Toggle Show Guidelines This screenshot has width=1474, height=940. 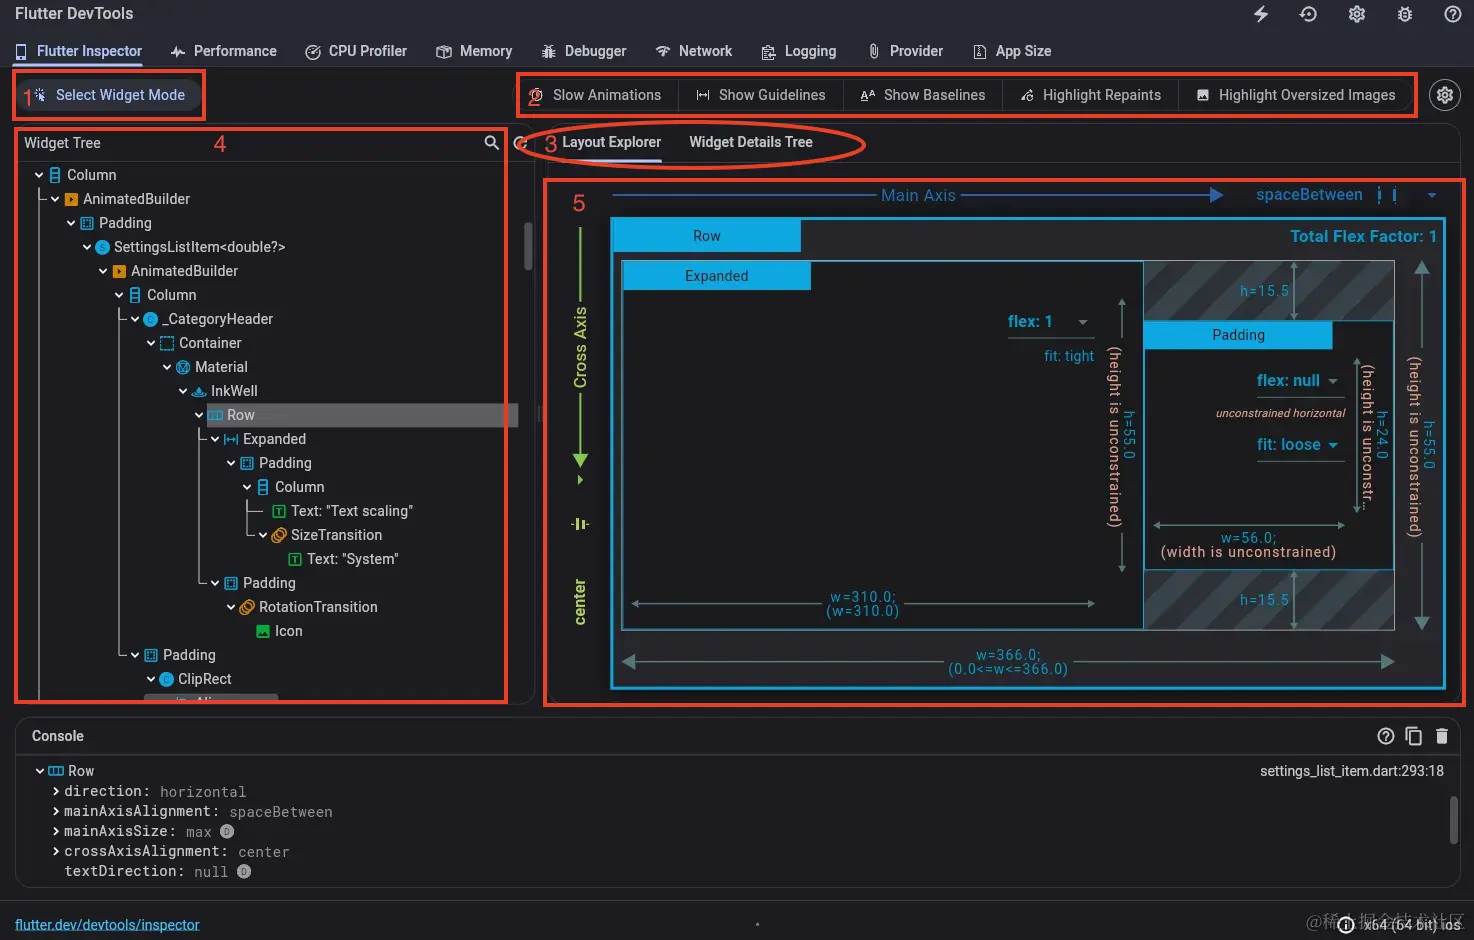tap(761, 95)
